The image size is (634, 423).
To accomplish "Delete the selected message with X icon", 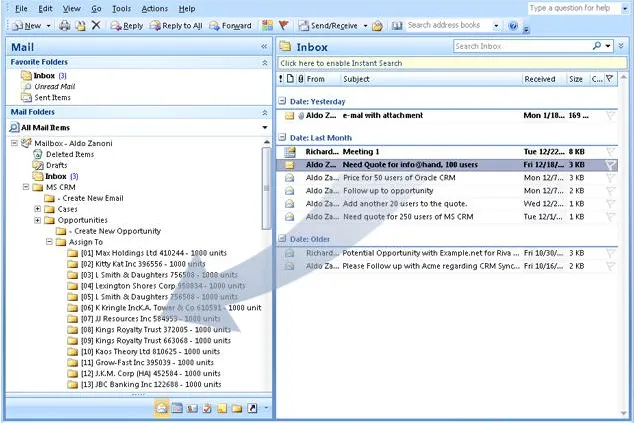I will [x=96, y=25].
